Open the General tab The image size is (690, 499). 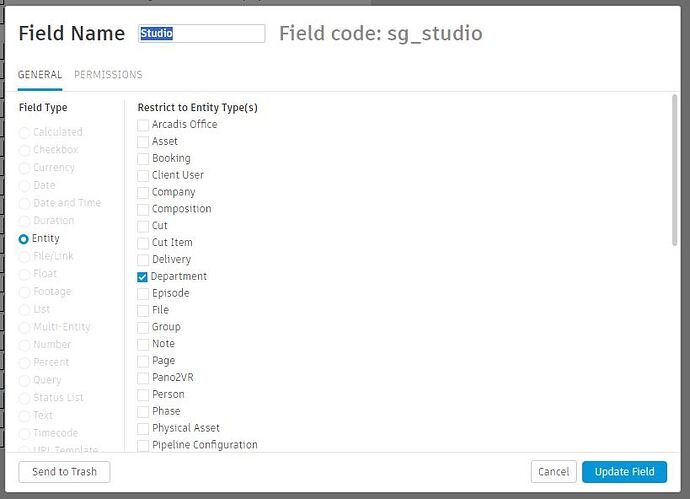click(x=40, y=75)
